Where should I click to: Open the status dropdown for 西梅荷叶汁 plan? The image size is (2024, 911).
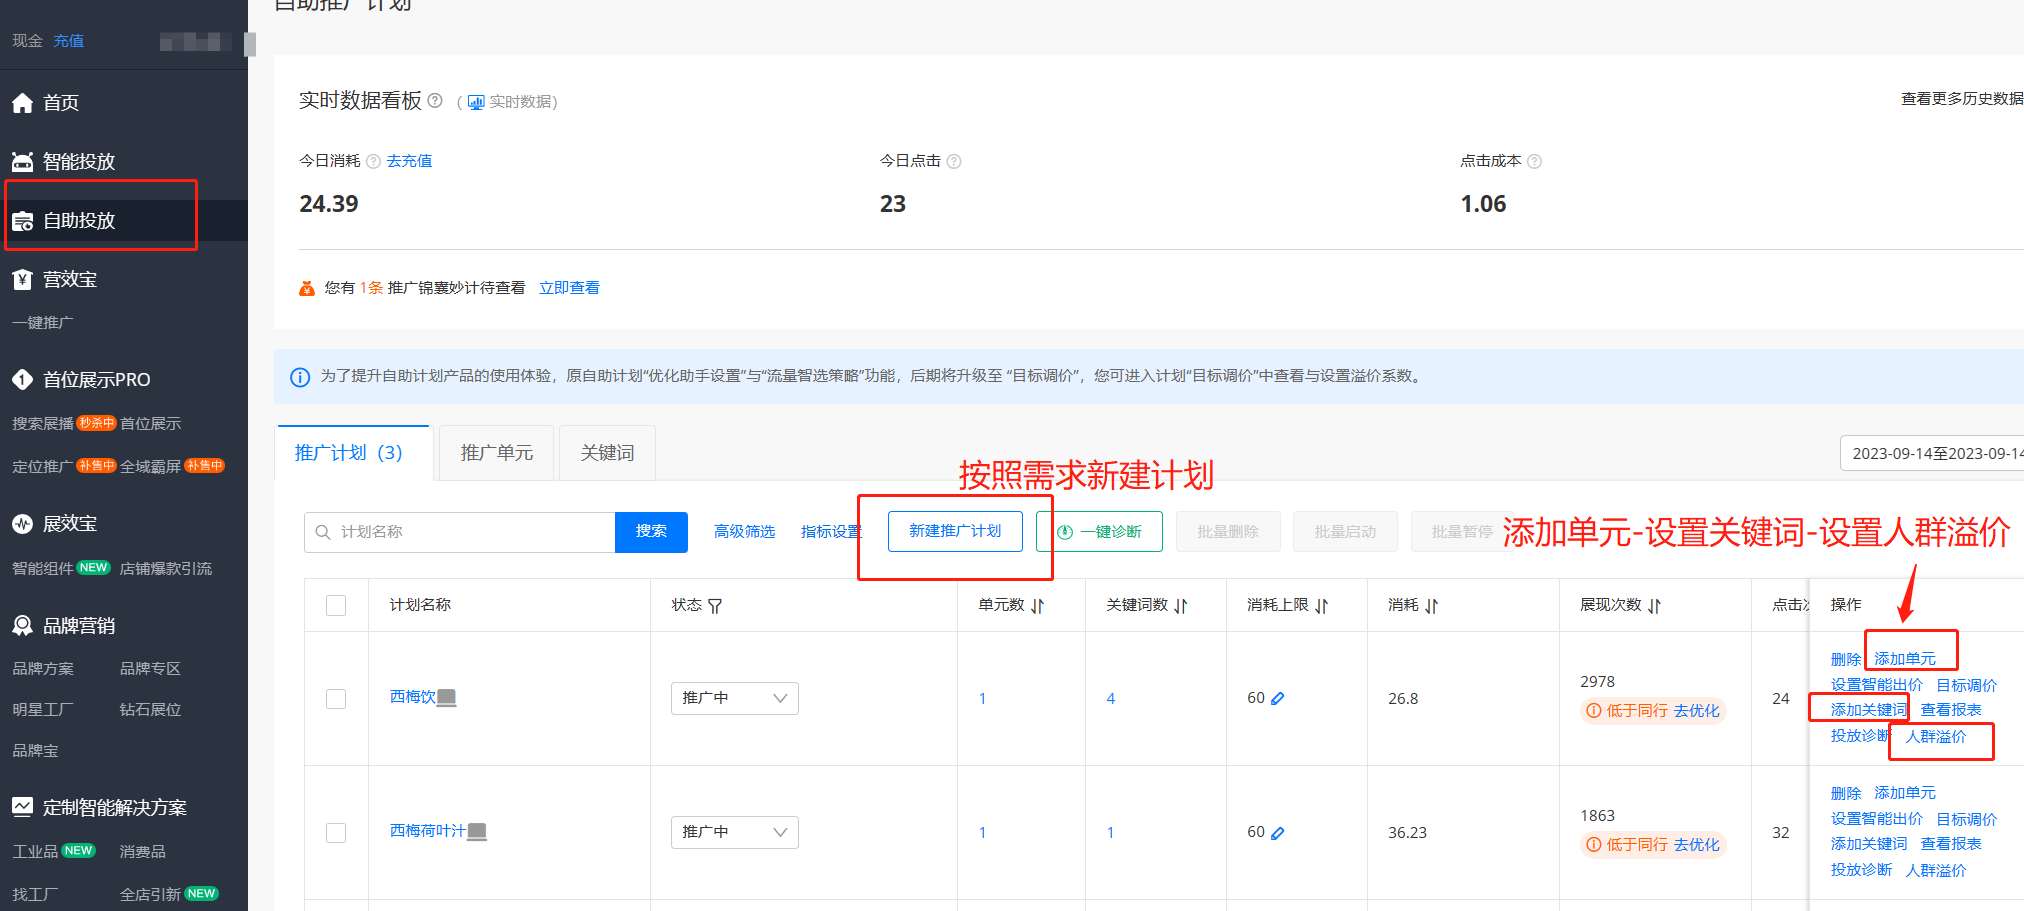tap(734, 832)
